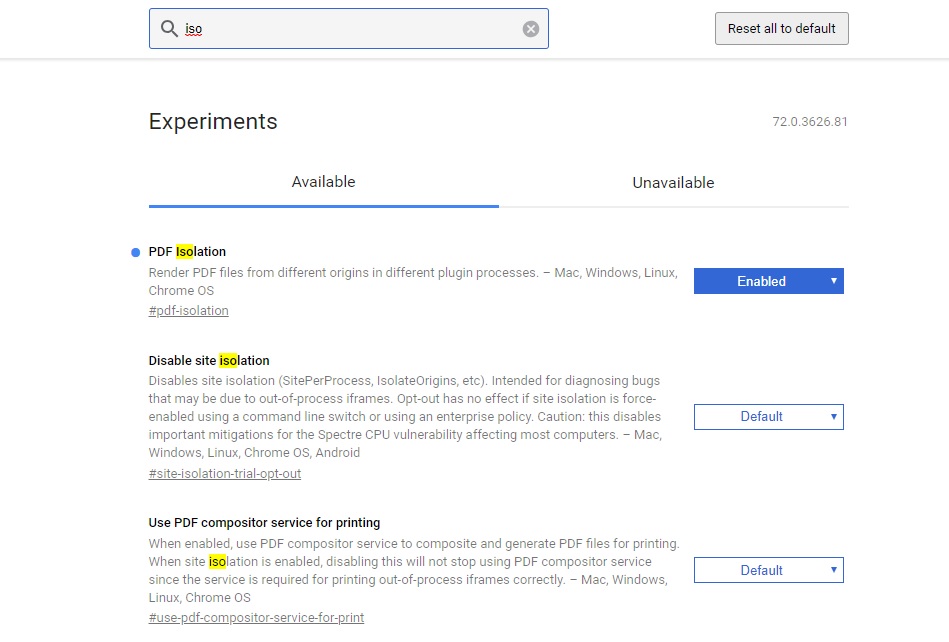Click the magnifier search icon

169,29
